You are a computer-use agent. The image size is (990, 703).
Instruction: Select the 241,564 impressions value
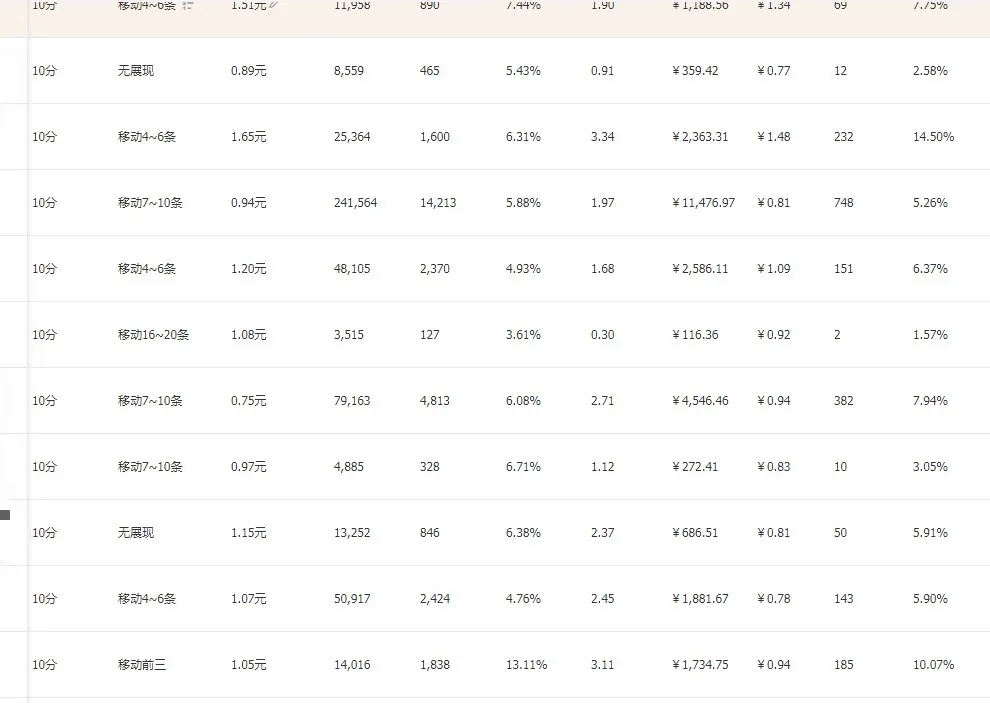coord(355,203)
